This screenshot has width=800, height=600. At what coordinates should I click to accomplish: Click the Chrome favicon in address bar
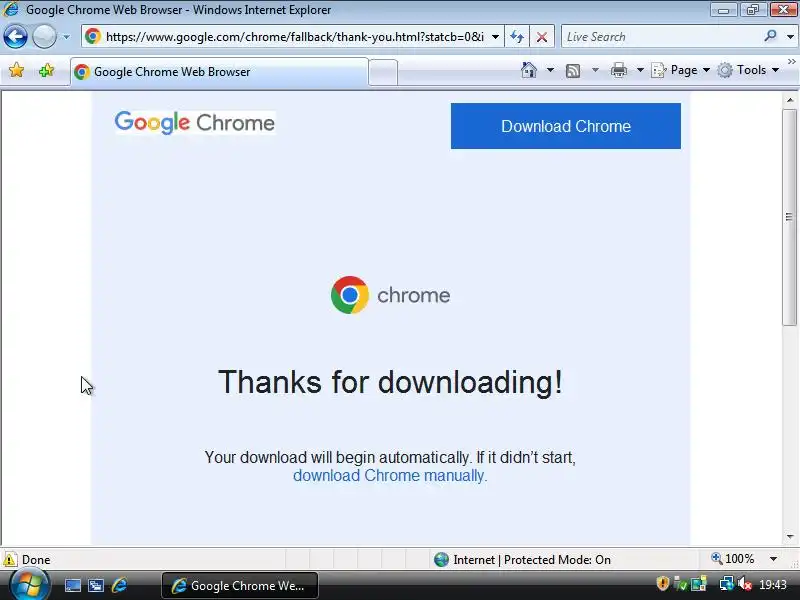coord(93,36)
